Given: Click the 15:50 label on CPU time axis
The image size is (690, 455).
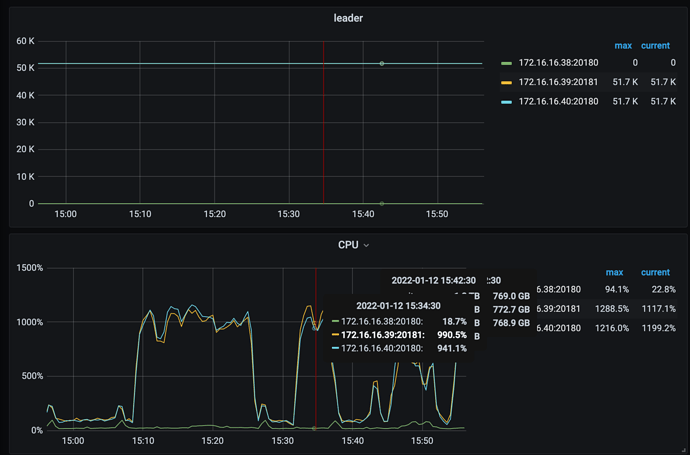Looking at the screenshot, I should tap(422, 441).
